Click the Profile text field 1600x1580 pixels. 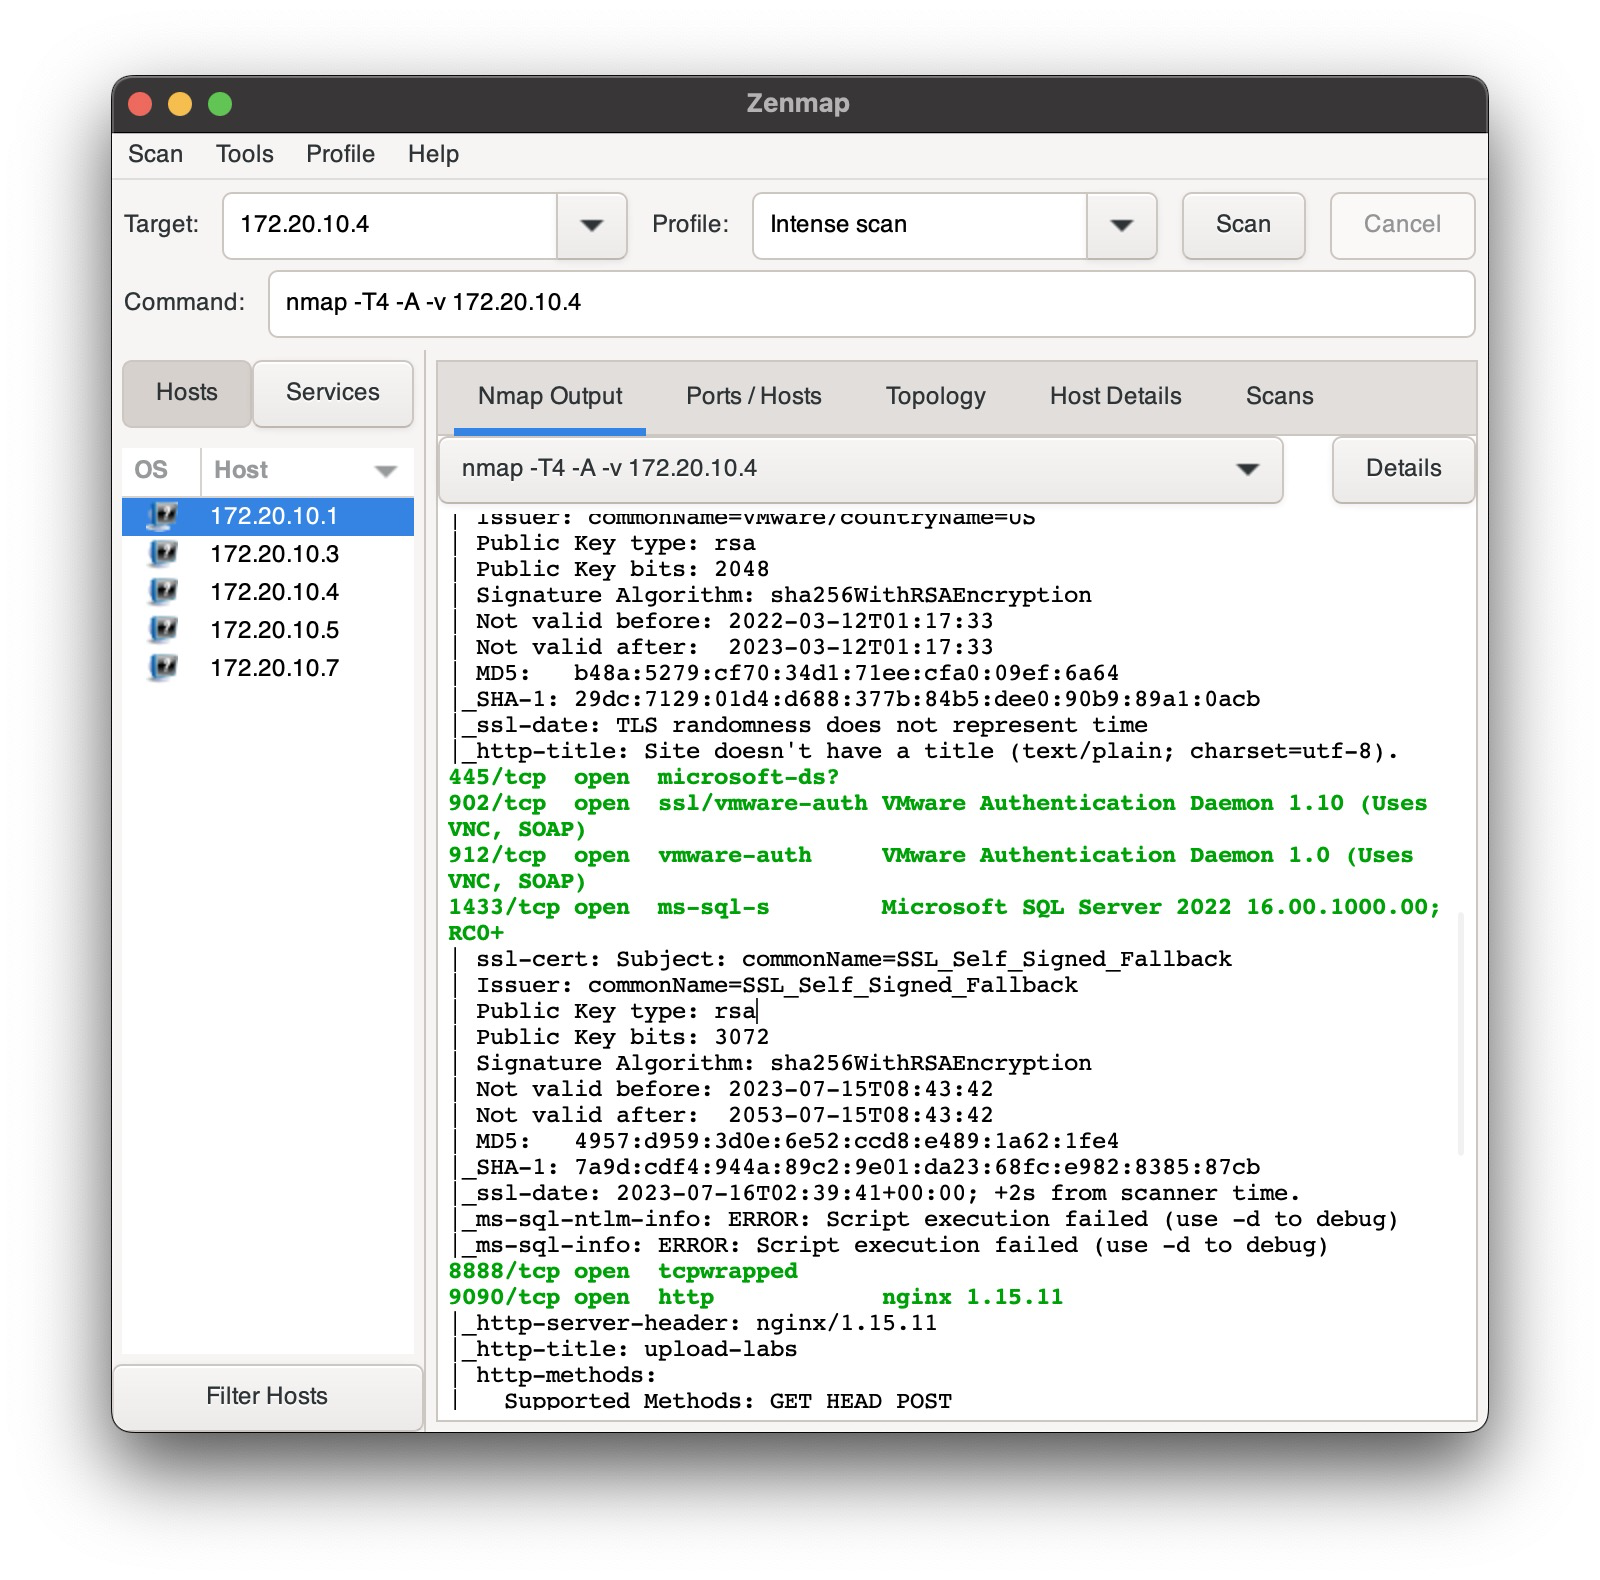pos(920,225)
